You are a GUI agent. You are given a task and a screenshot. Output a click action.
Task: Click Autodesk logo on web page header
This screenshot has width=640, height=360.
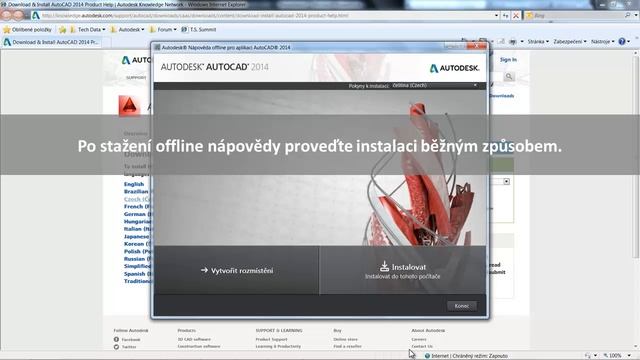[136, 60]
